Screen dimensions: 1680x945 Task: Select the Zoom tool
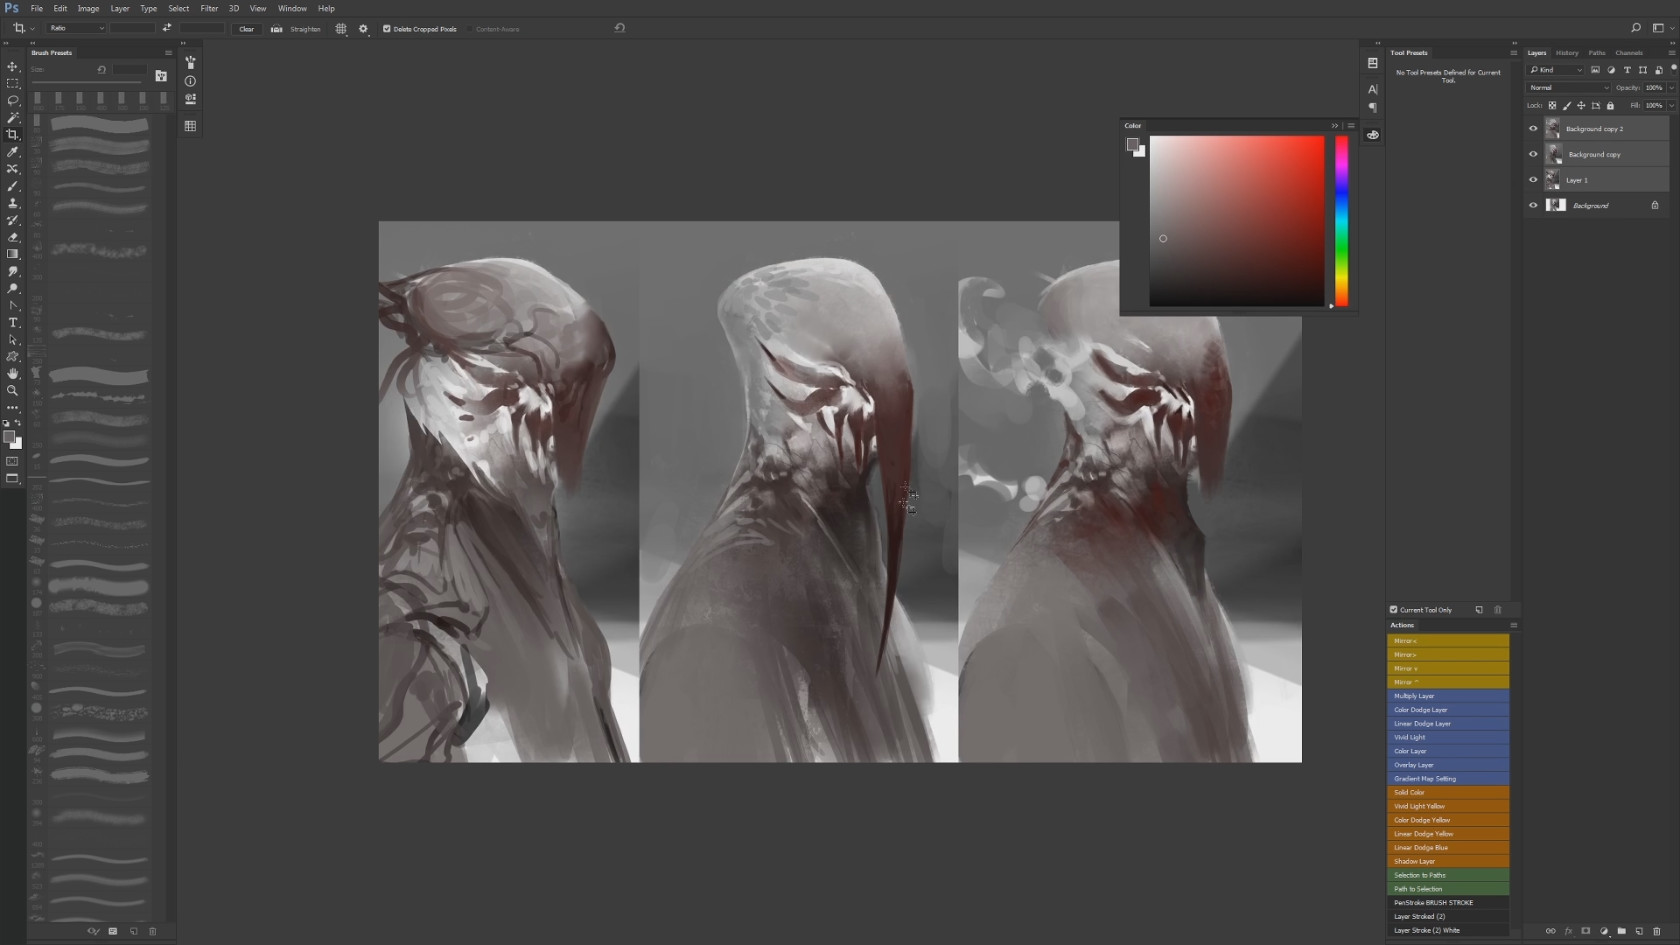(x=13, y=390)
